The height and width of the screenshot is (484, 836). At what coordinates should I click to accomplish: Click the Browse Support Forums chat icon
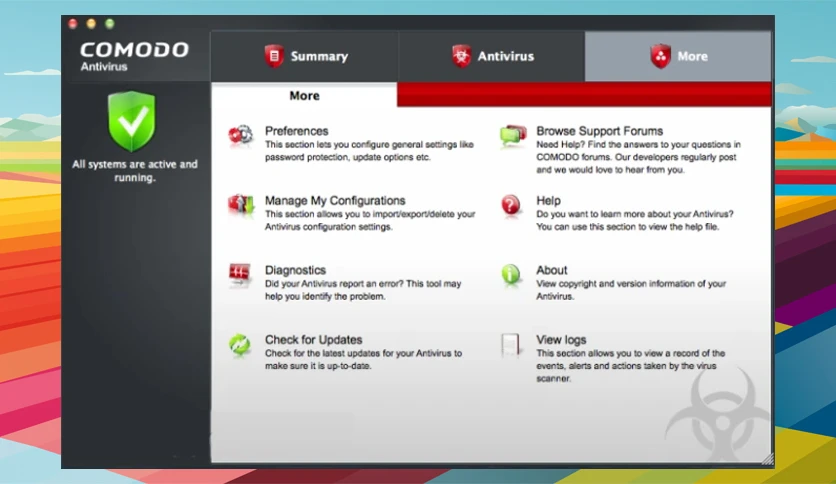(513, 135)
